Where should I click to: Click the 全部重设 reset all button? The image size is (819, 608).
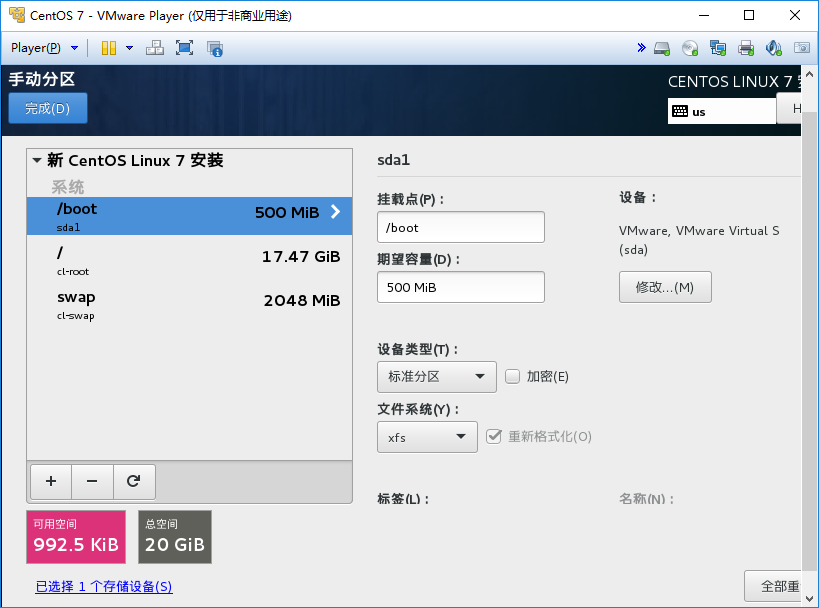point(773,586)
